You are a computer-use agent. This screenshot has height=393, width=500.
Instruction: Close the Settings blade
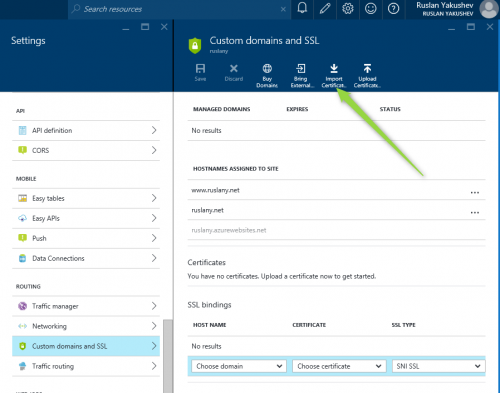[164, 27]
